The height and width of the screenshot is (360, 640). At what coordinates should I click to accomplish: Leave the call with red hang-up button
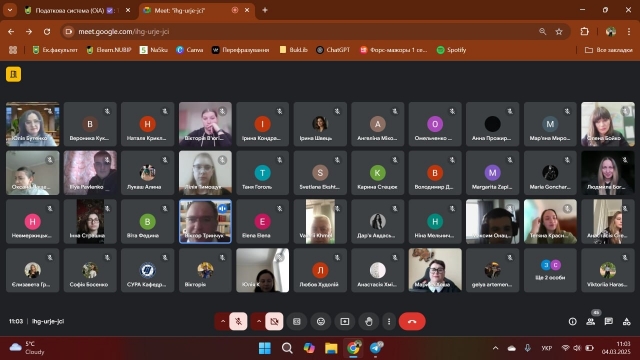click(x=412, y=322)
